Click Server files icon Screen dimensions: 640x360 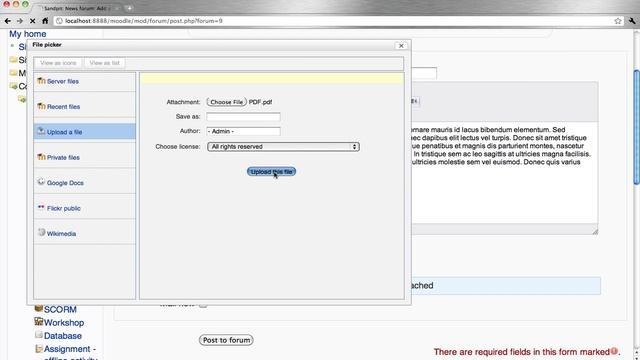41,80
